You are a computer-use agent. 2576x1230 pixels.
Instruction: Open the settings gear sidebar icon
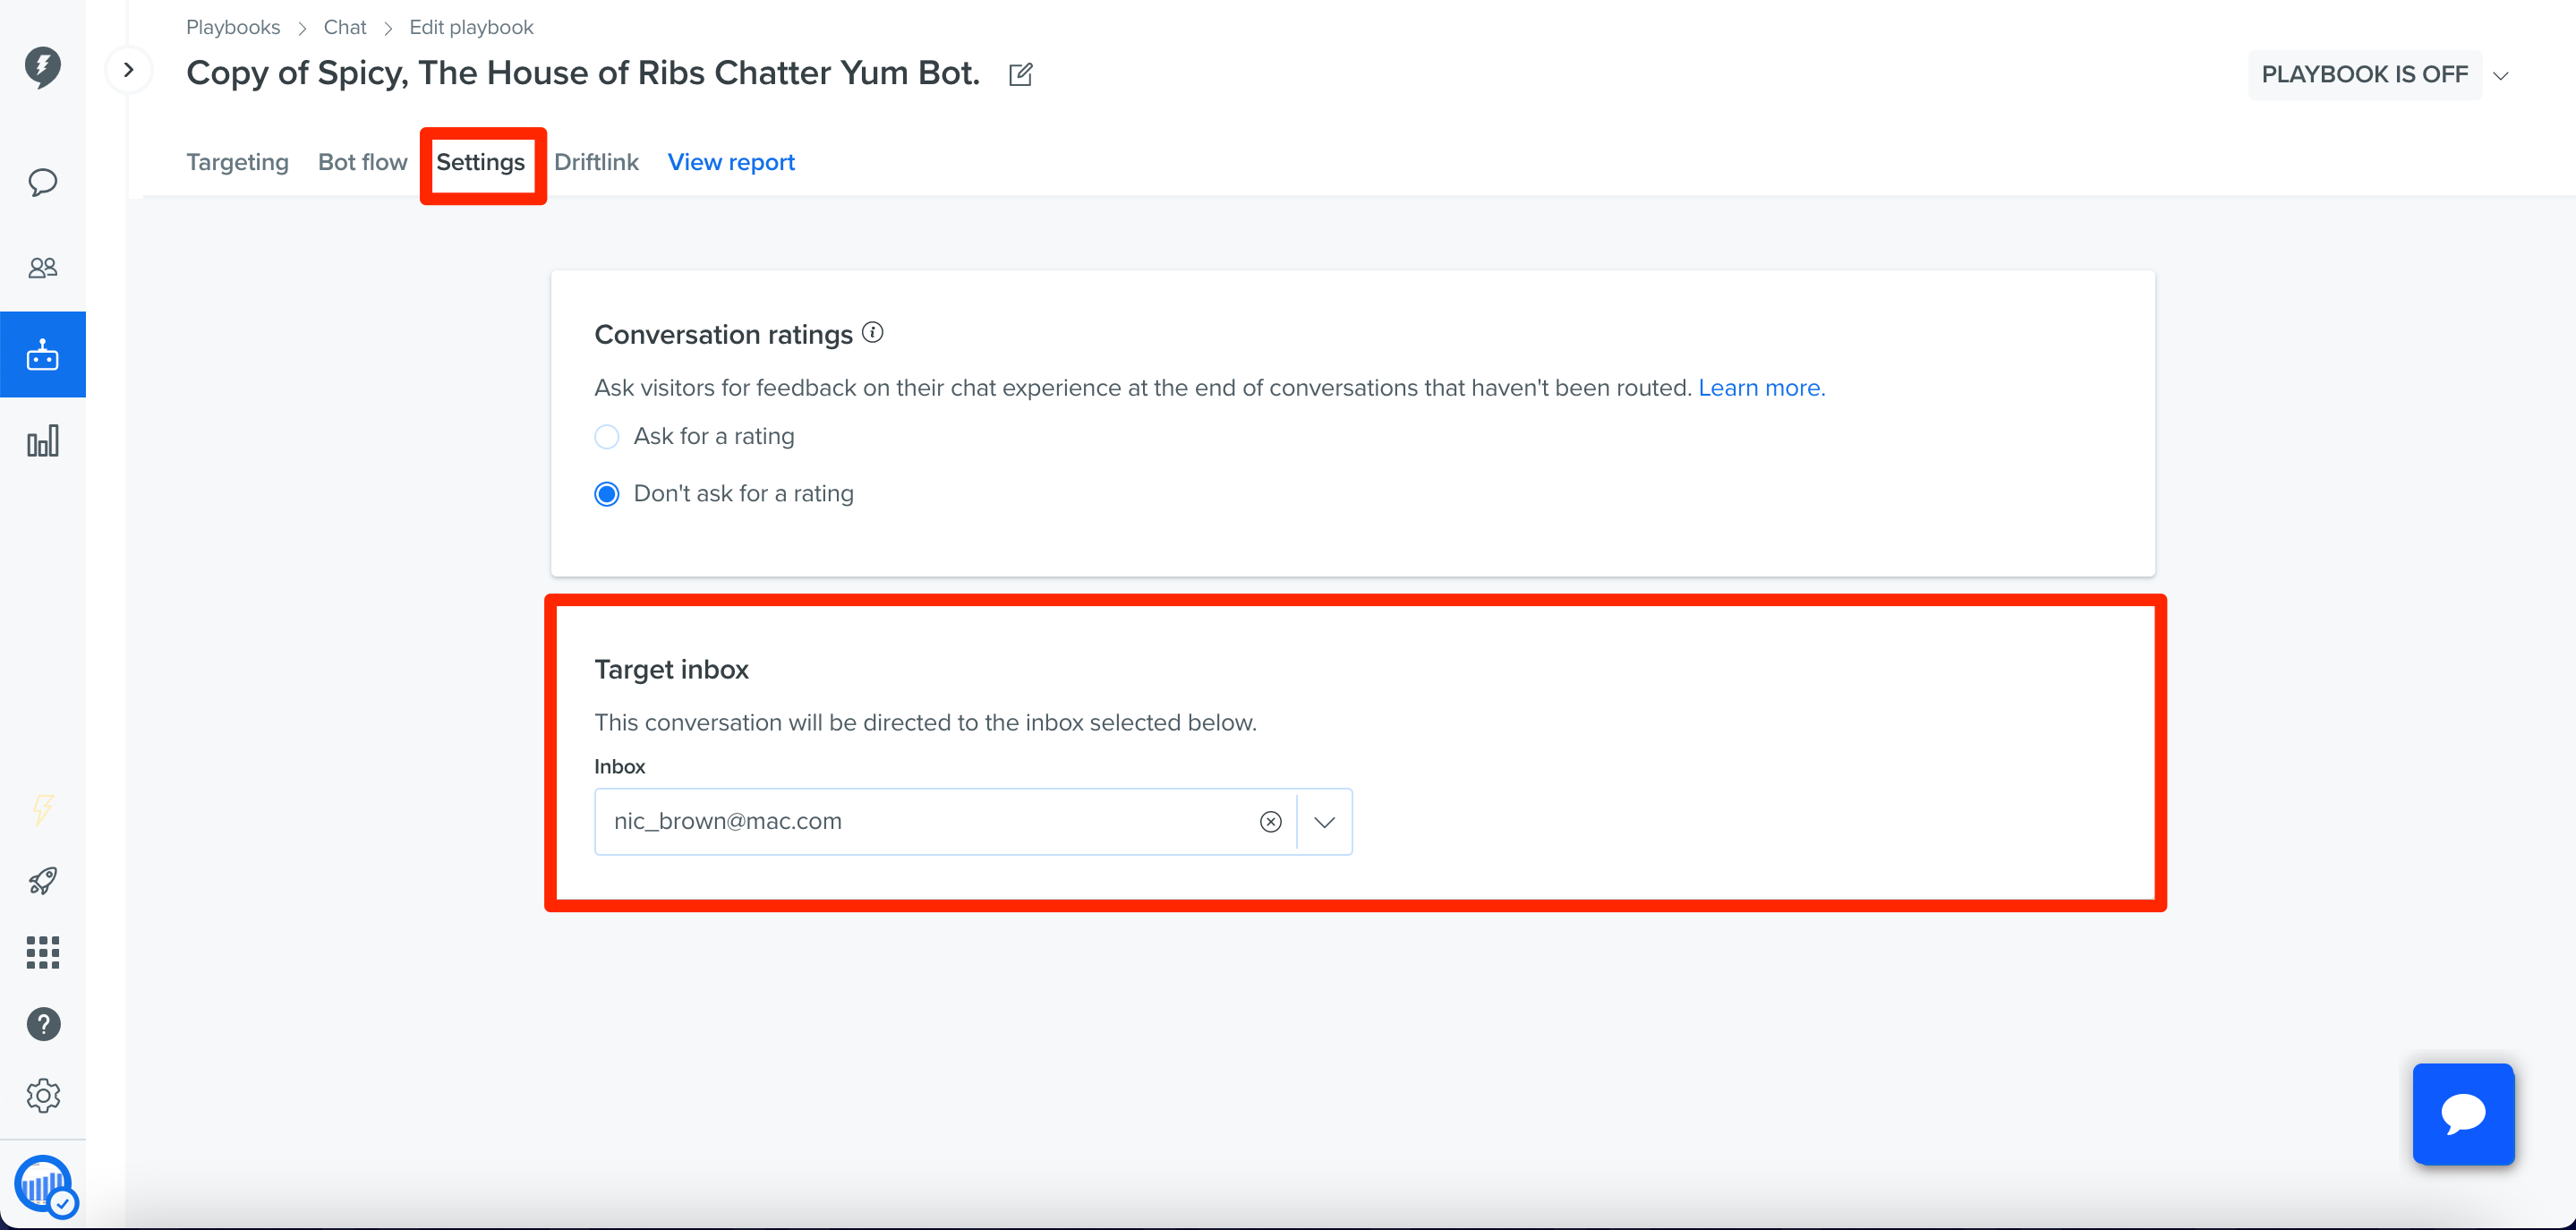(x=42, y=1096)
